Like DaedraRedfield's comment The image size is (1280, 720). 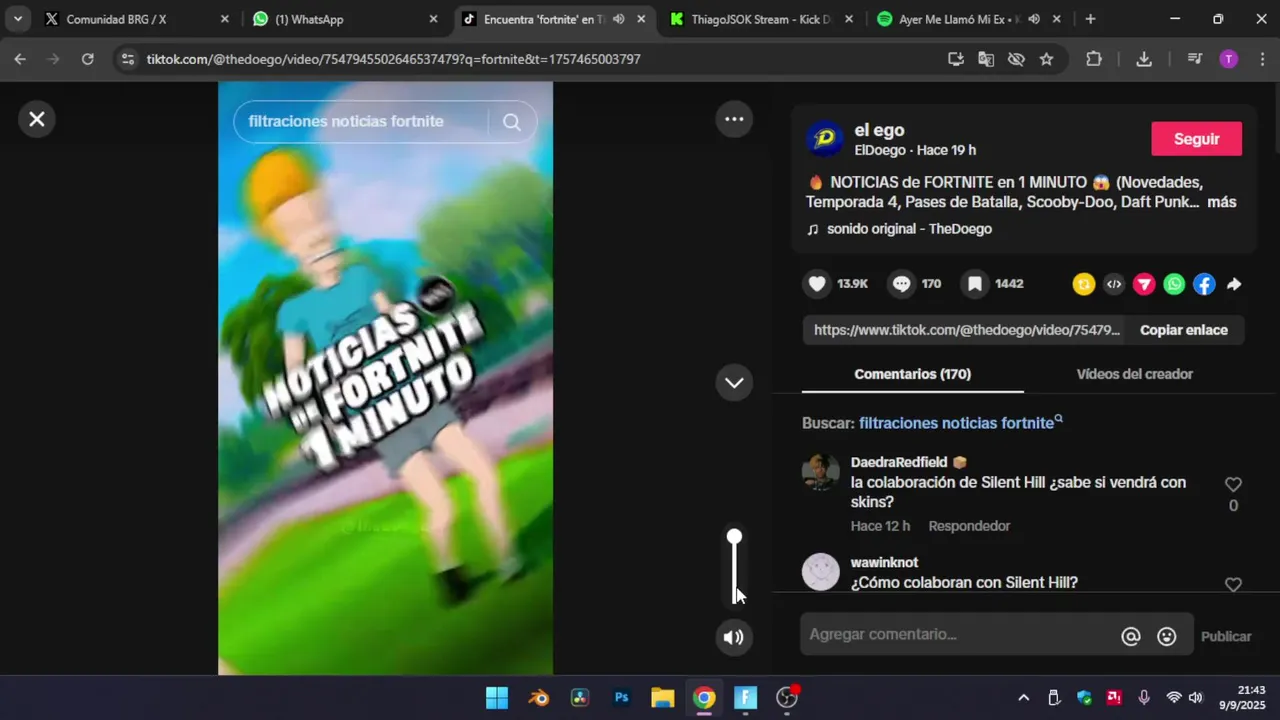(x=1233, y=484)
